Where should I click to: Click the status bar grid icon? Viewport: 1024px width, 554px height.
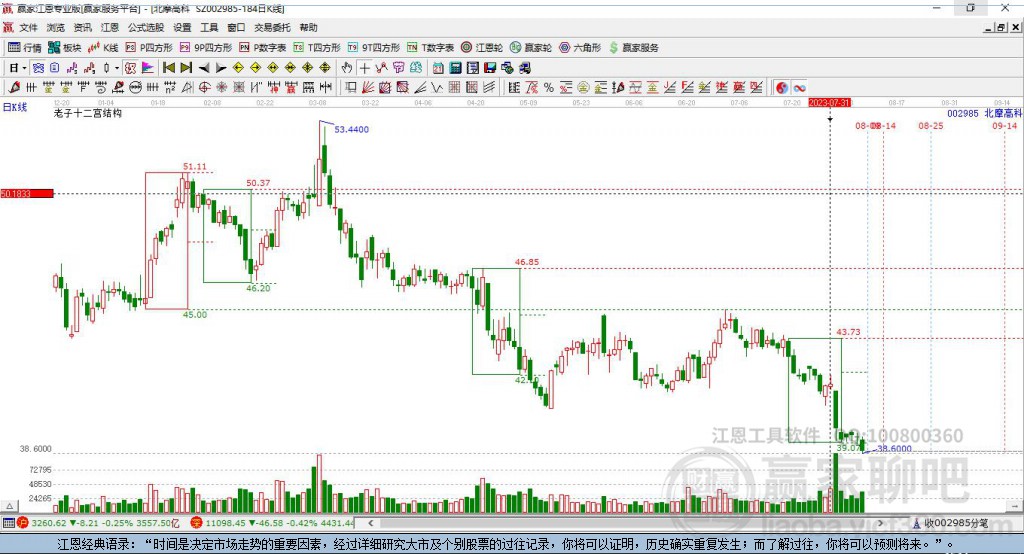(8, 523)
